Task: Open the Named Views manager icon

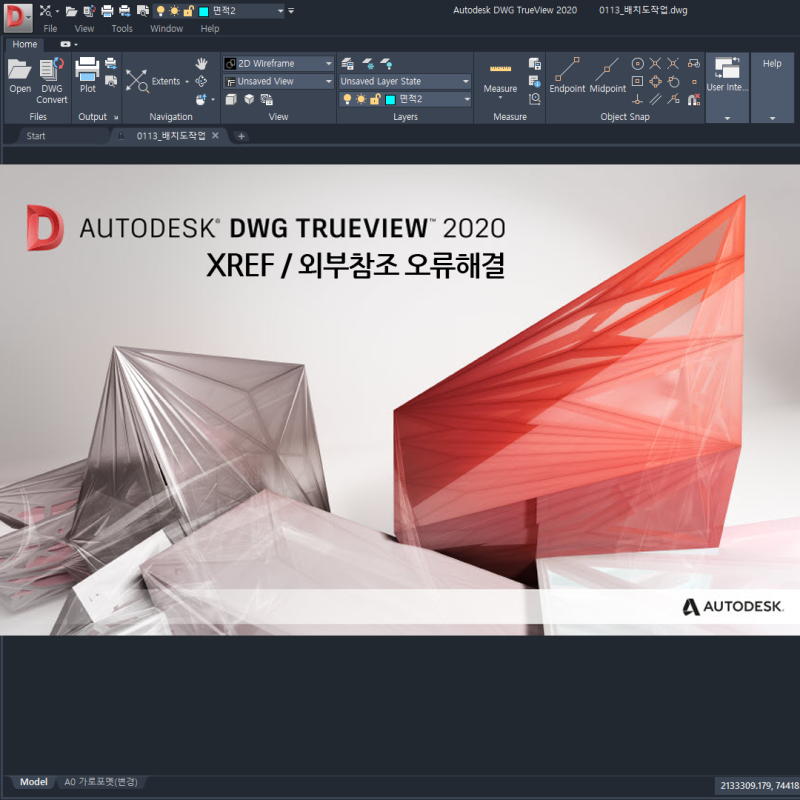Action: 267,99
